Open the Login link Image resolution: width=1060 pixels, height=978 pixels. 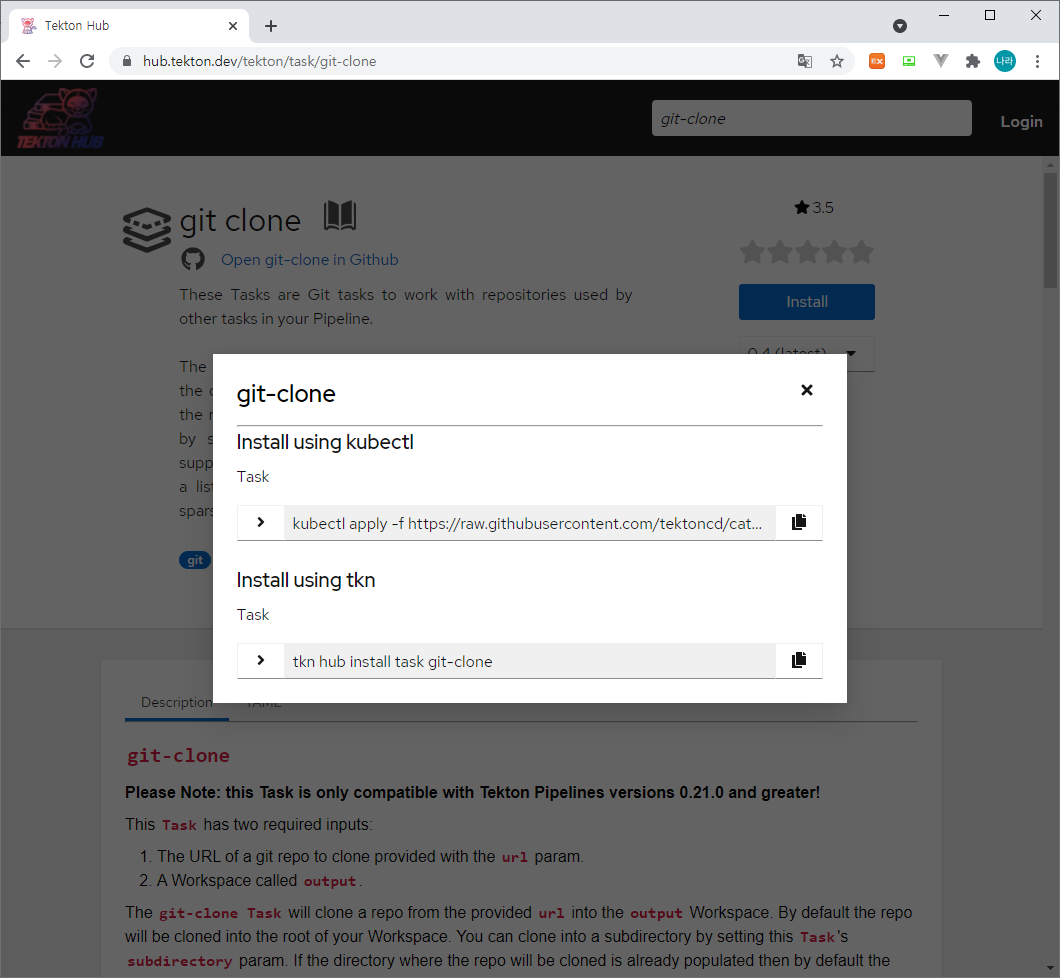point(1021,122)
